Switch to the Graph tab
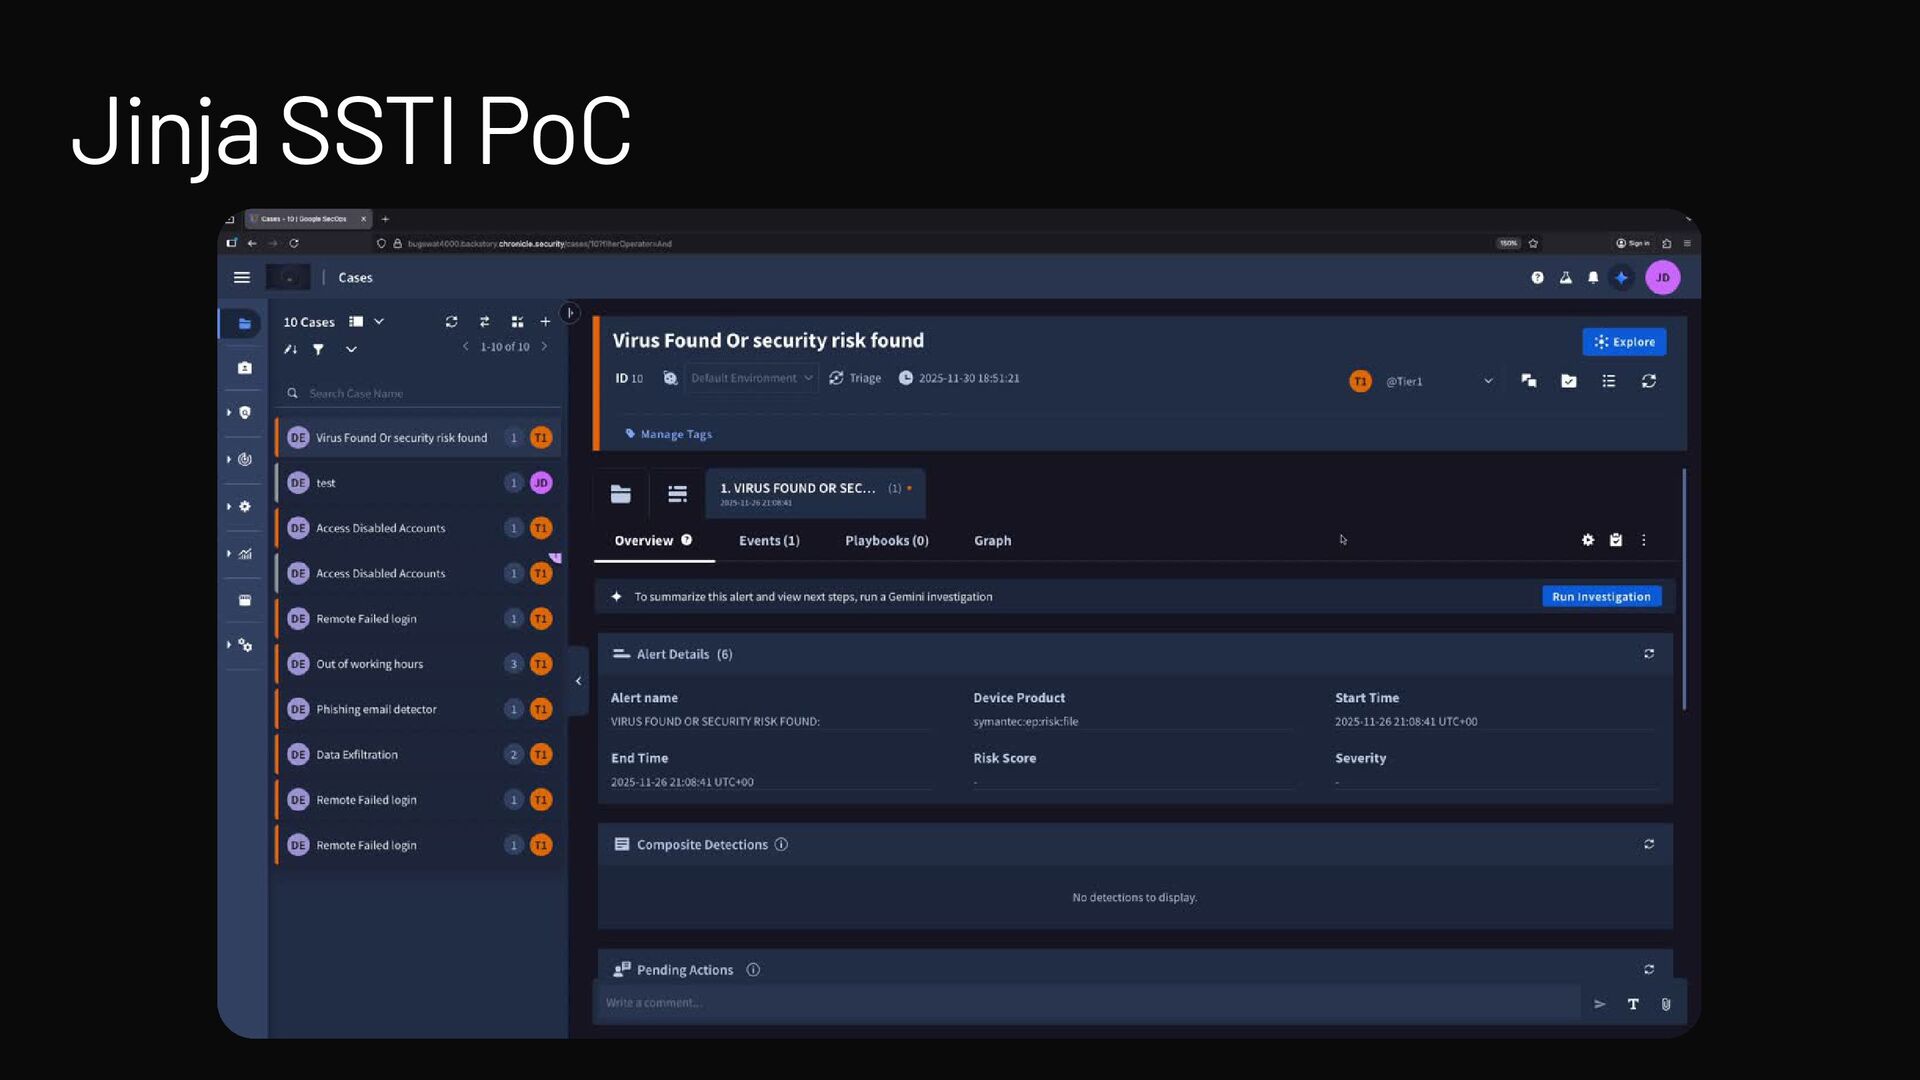1920x1080 pixels. point(992,541)
